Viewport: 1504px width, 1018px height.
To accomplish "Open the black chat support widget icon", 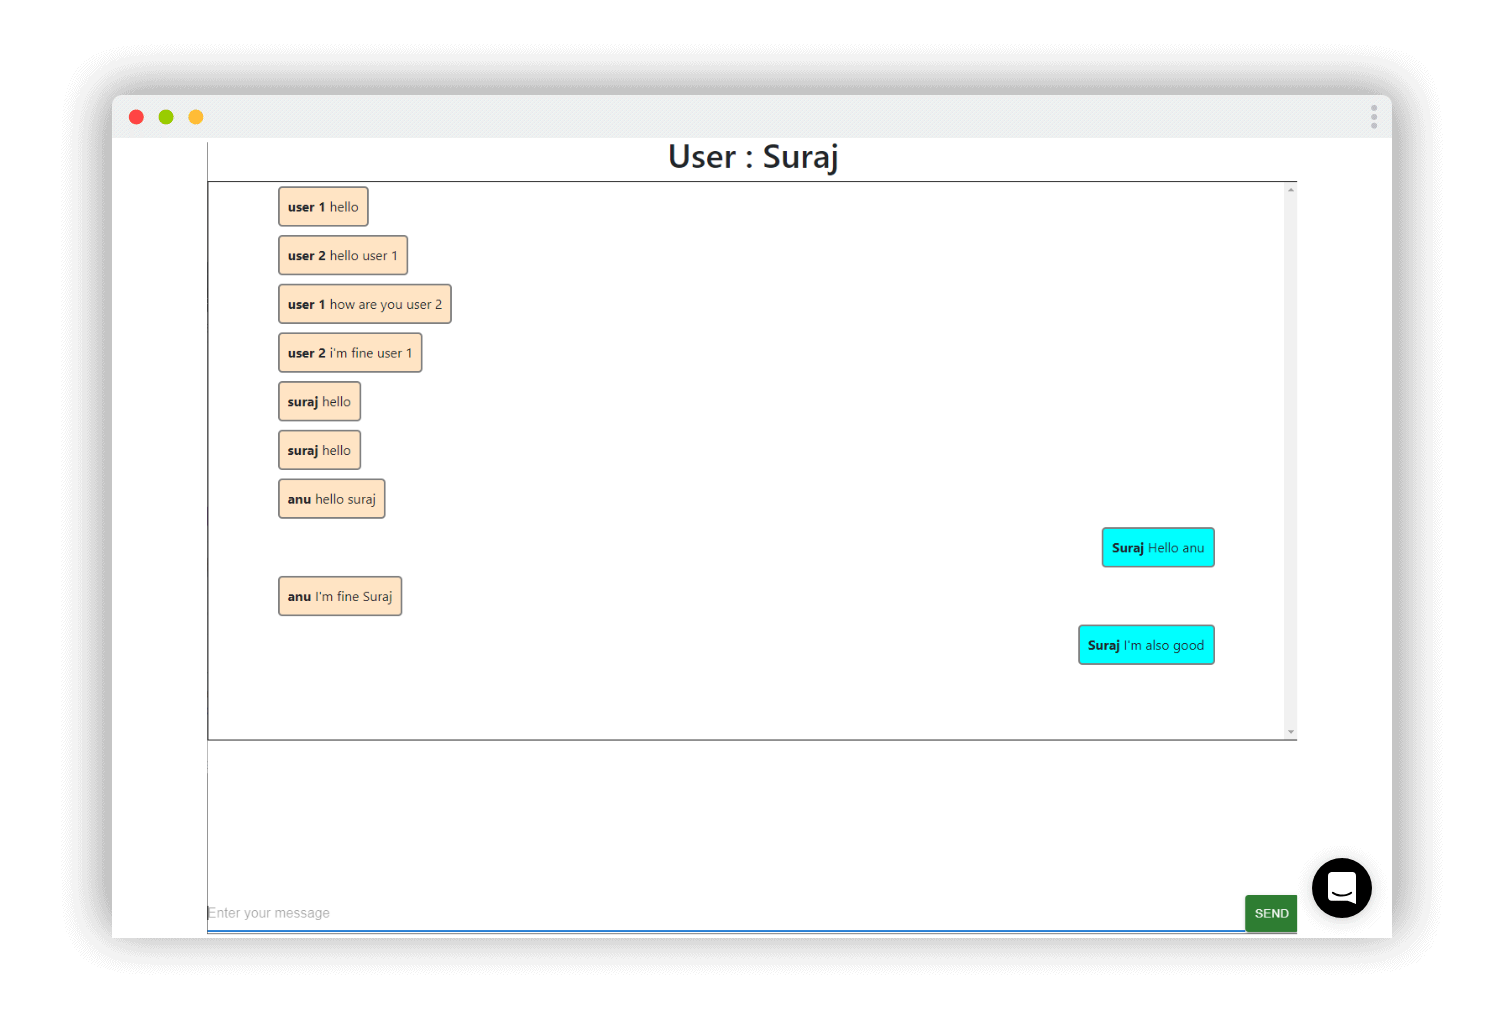I will point(1341,887).
